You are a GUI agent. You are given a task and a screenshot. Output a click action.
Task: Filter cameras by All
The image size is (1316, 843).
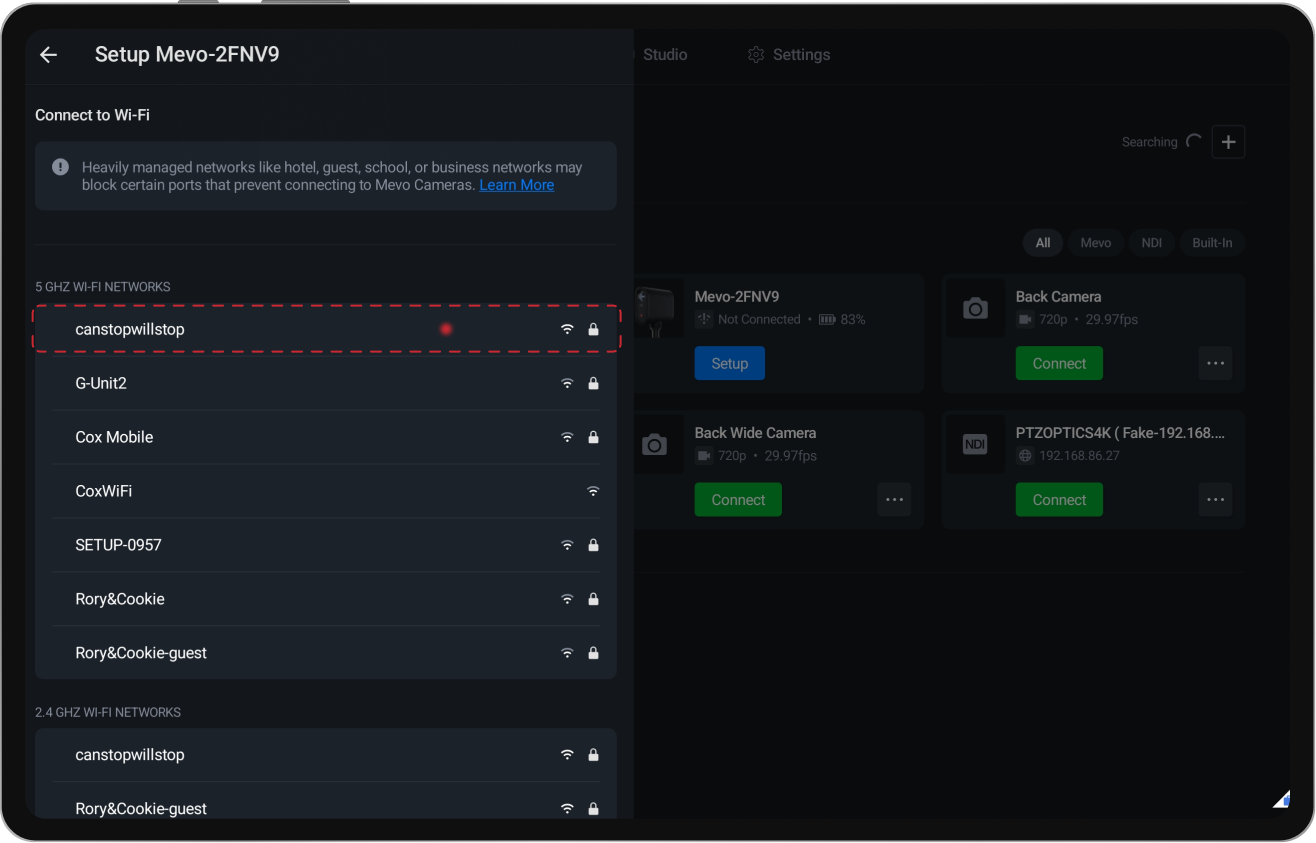click(1043, 243)
